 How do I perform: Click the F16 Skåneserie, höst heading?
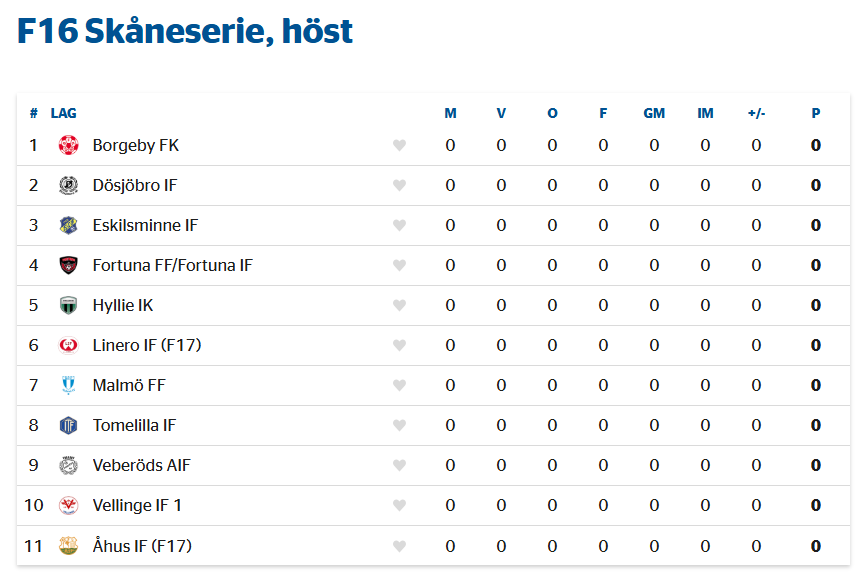click(185, 32)
